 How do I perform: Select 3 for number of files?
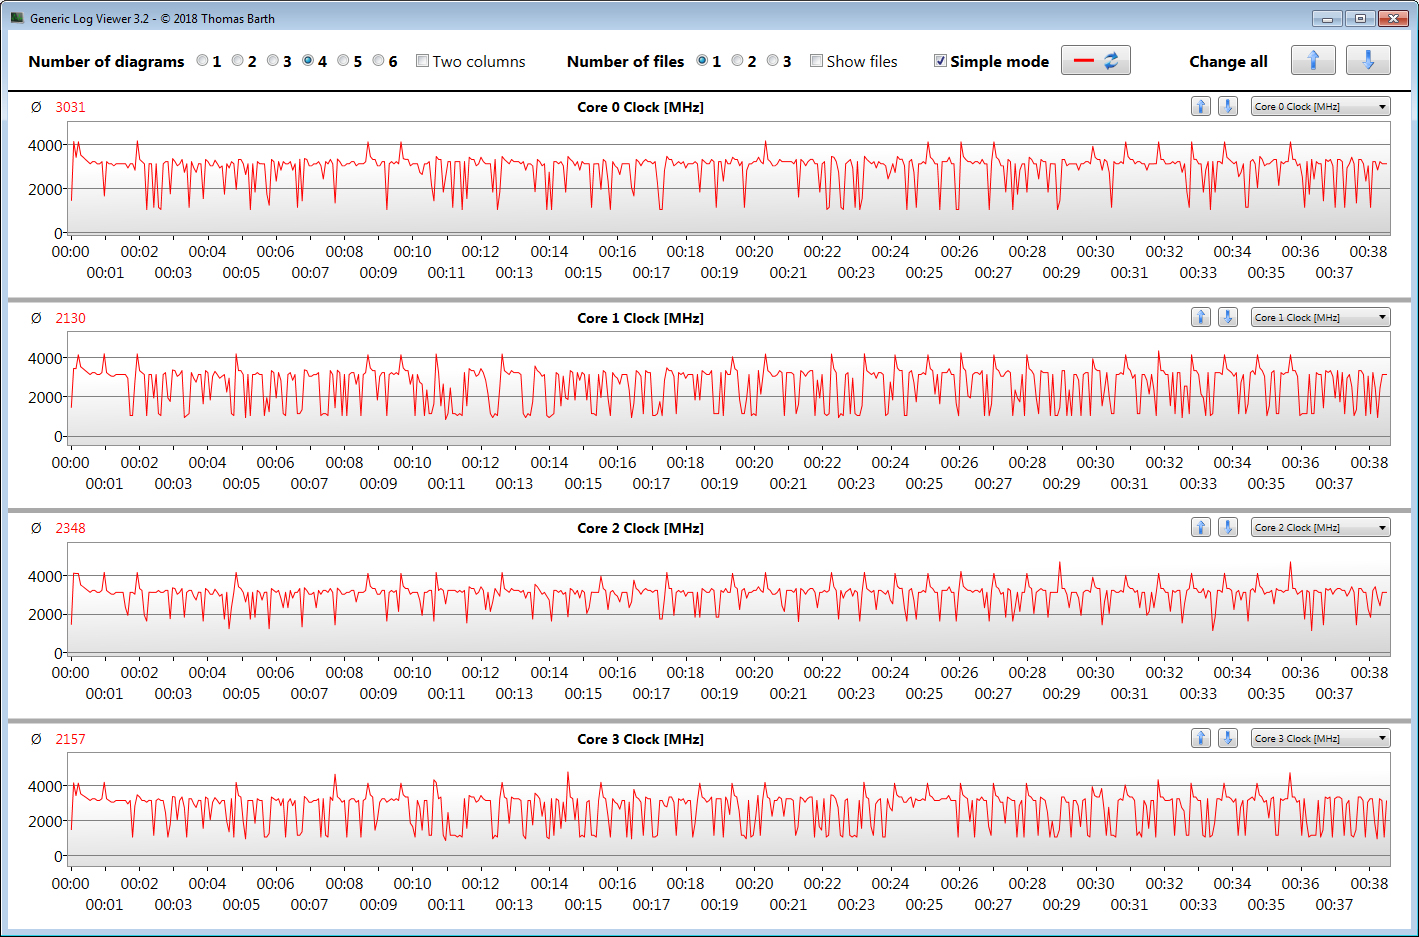[x=773, y=61]
